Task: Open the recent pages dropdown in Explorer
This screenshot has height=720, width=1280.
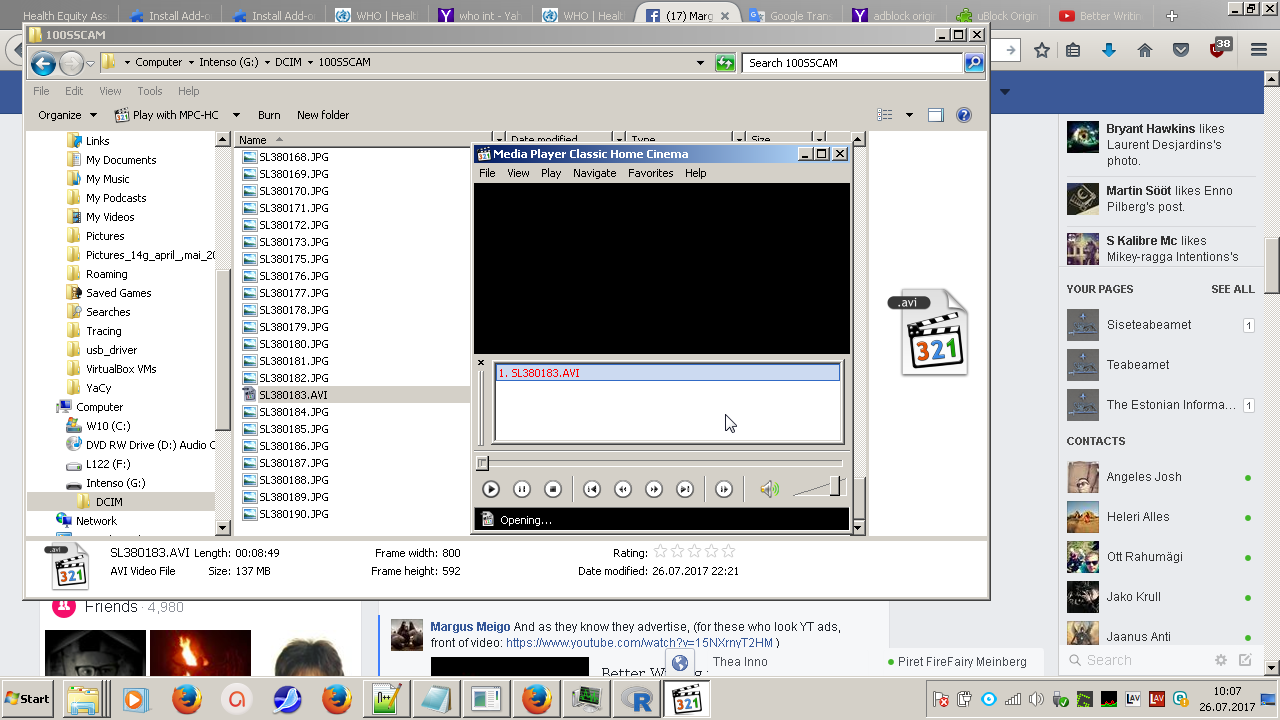Action: (90, 63)
